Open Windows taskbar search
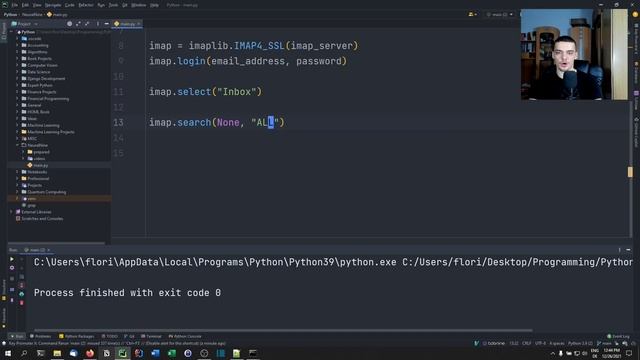 (24, 353)
